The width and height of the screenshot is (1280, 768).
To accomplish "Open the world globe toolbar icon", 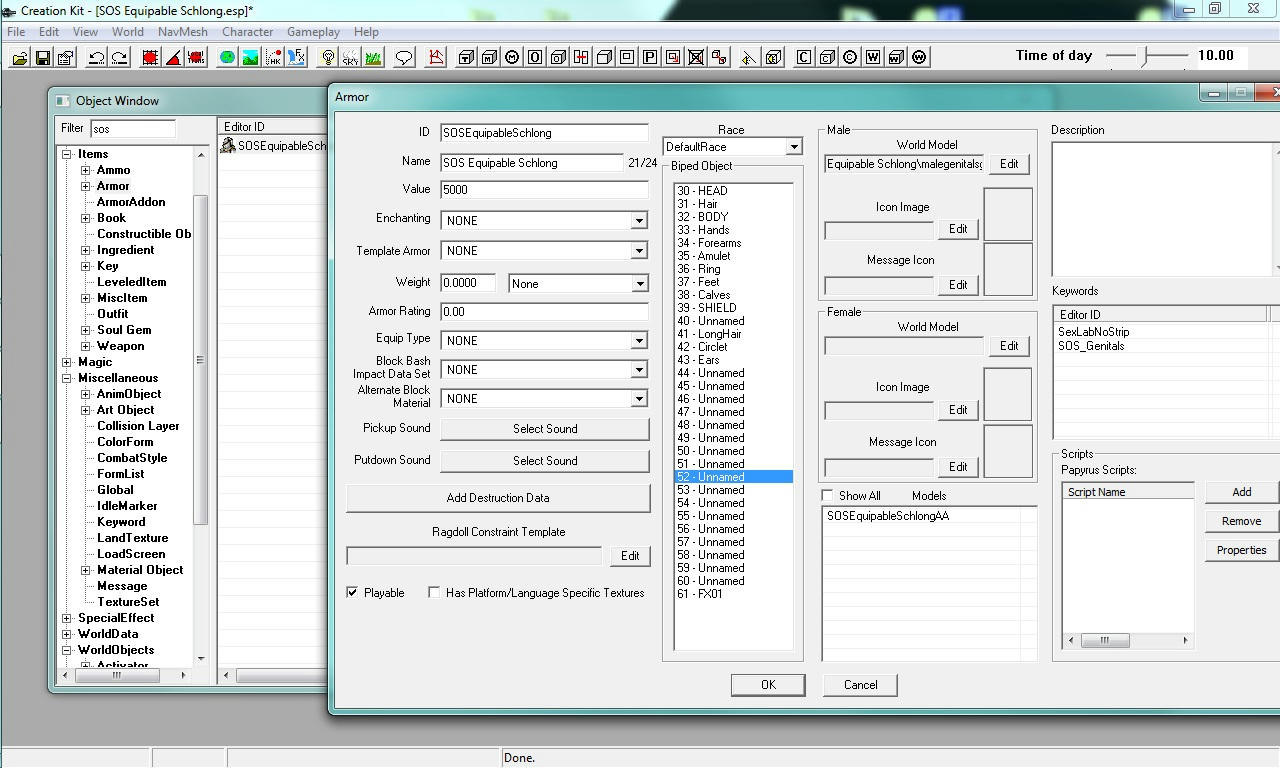I will coord(227,57).
